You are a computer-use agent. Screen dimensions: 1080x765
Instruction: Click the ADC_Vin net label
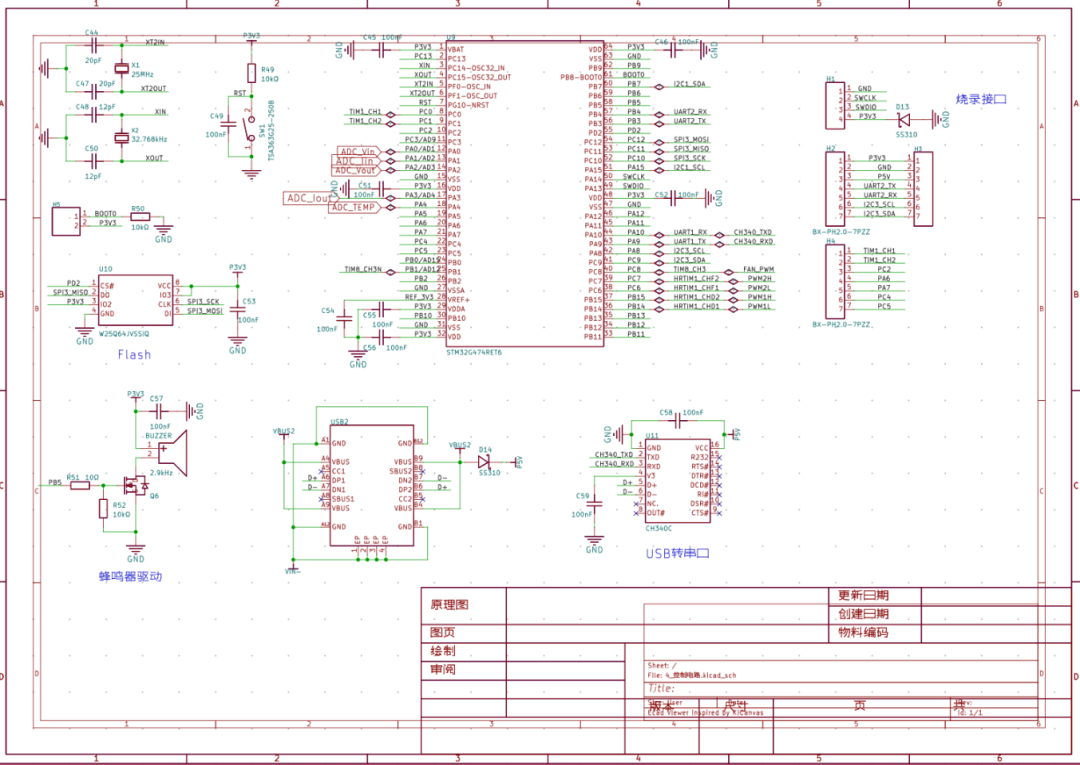point(359,151)
